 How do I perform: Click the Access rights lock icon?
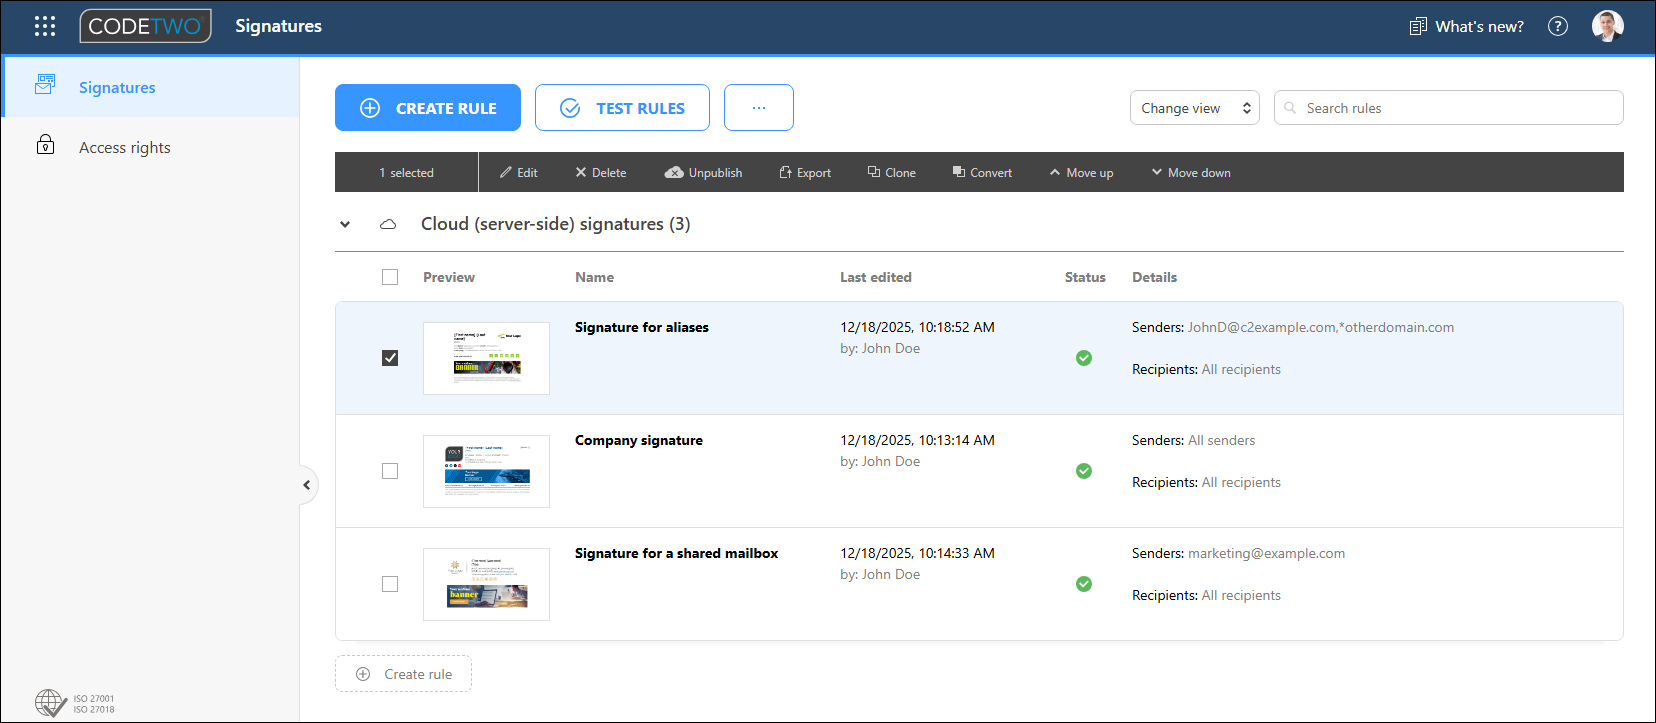tap(45, 145)
